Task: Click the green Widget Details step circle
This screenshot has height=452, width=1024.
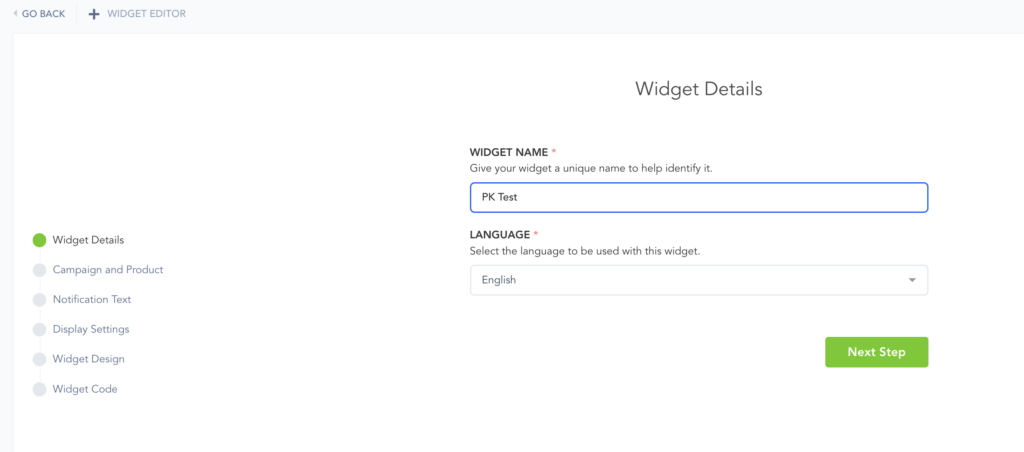Action: [40, 240]
